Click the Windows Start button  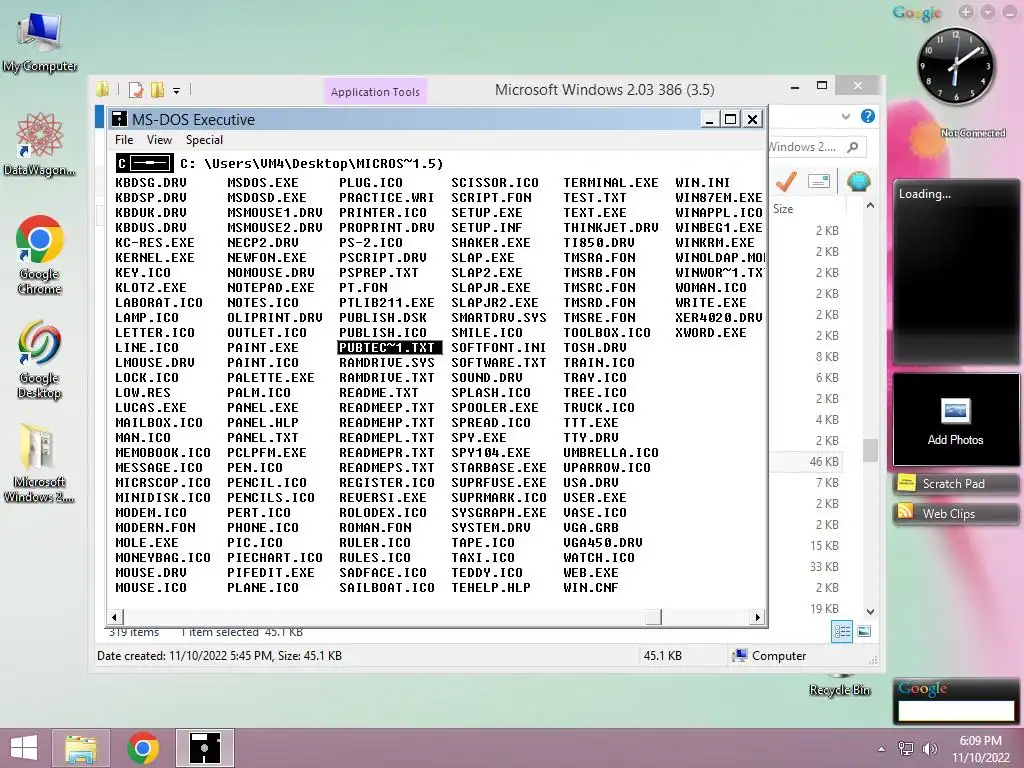point(24,748)
